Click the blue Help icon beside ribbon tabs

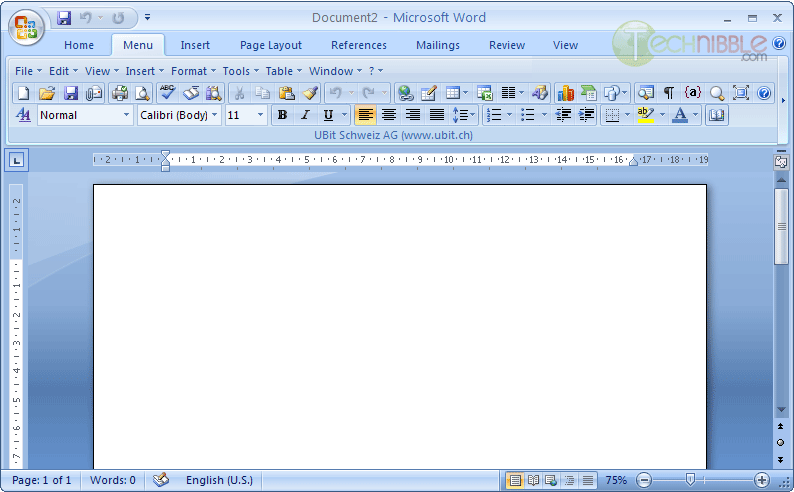tap(779, 44)
